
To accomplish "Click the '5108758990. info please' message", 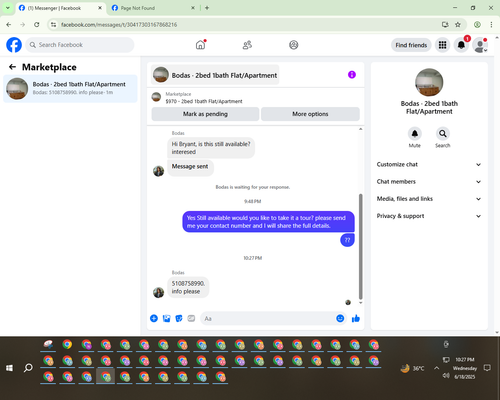I will coord(188,287).
